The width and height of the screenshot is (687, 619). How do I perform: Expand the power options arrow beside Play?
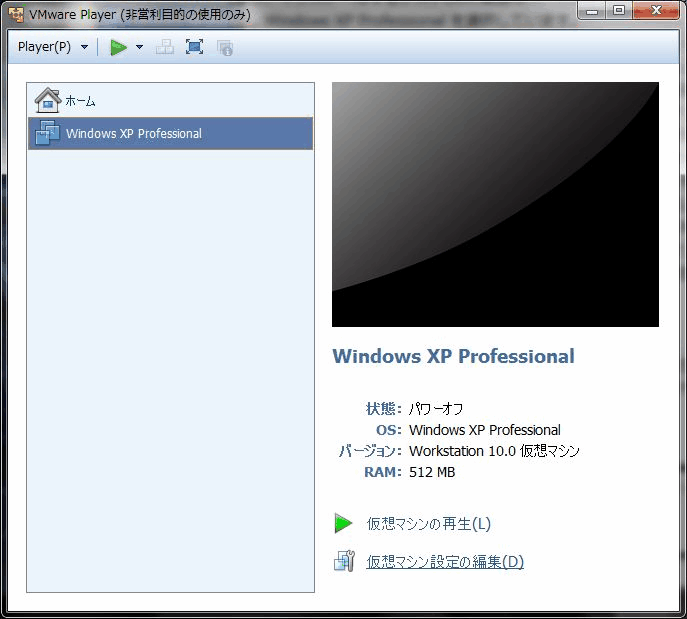click(x=140, y=47)
